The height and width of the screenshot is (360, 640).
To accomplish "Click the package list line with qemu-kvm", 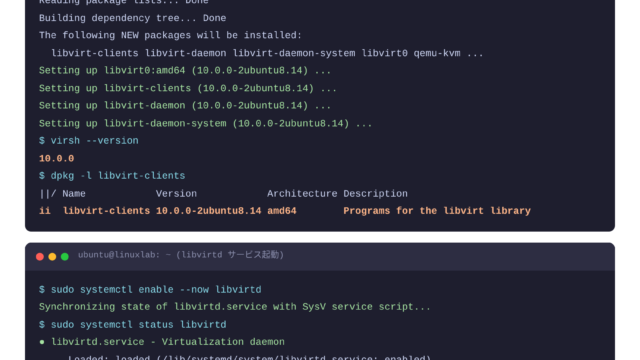I will 267,53.
